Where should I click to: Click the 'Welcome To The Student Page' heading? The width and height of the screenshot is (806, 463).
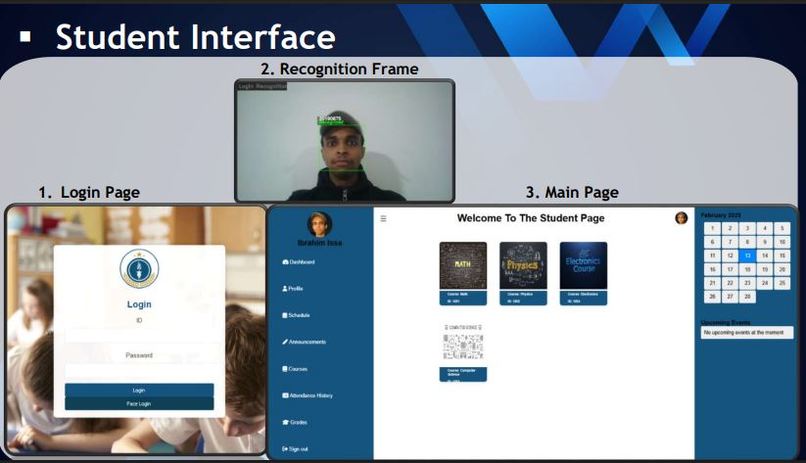pos(530,218)
